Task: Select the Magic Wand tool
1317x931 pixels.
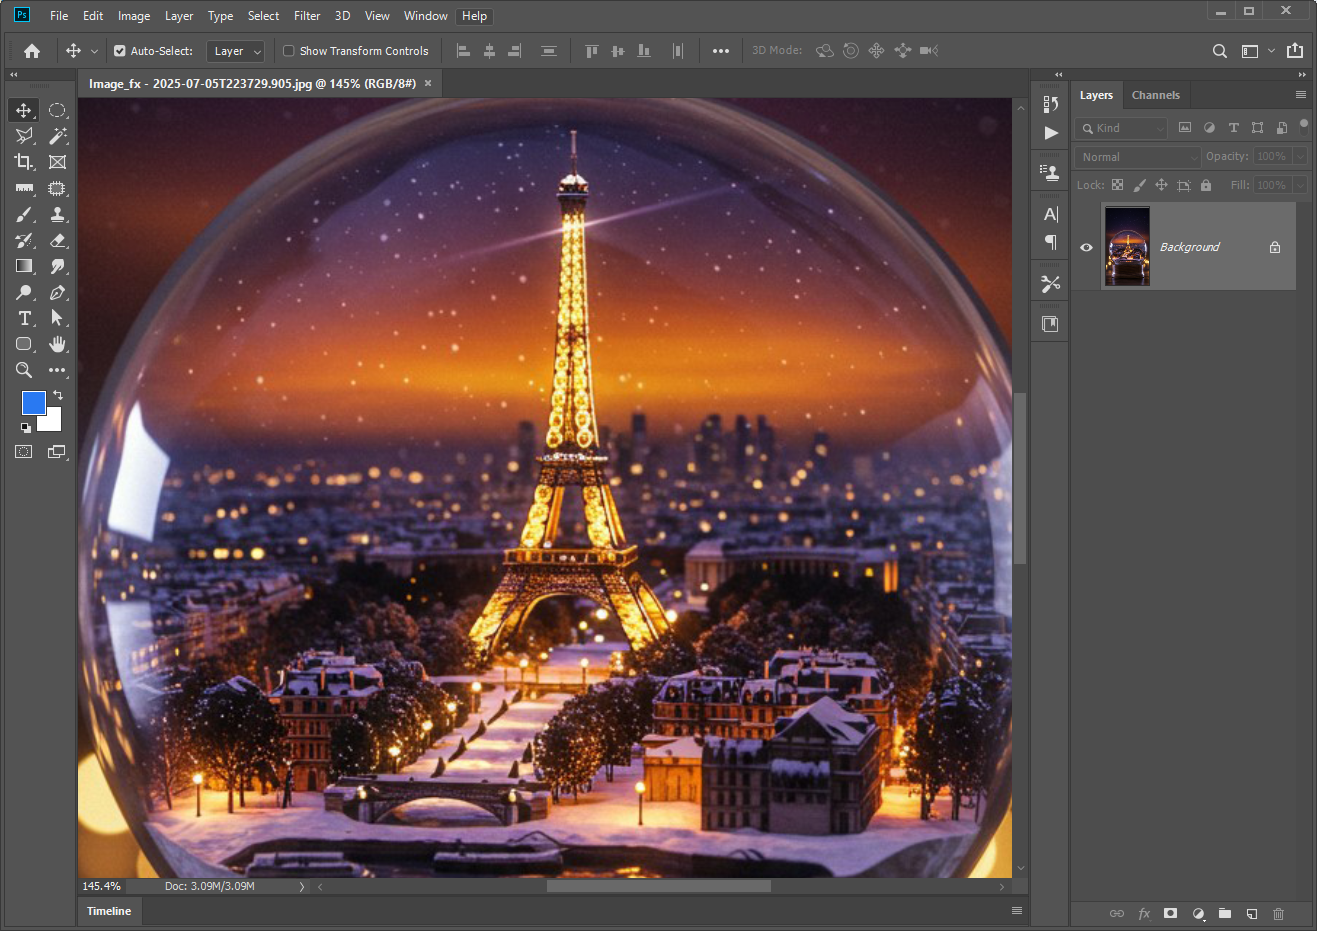Action: 58,136
